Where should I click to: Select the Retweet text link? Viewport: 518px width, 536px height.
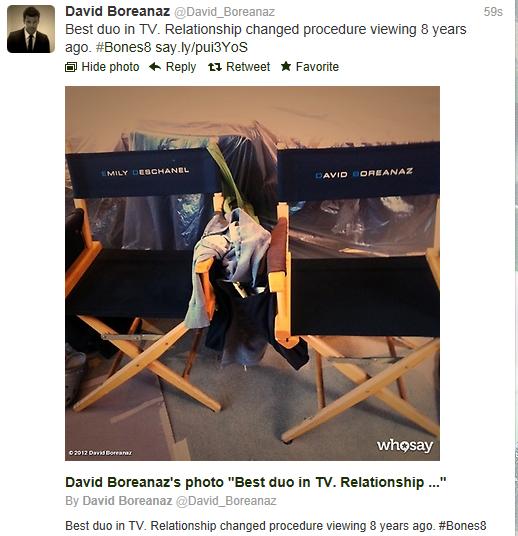pos(248,67)
